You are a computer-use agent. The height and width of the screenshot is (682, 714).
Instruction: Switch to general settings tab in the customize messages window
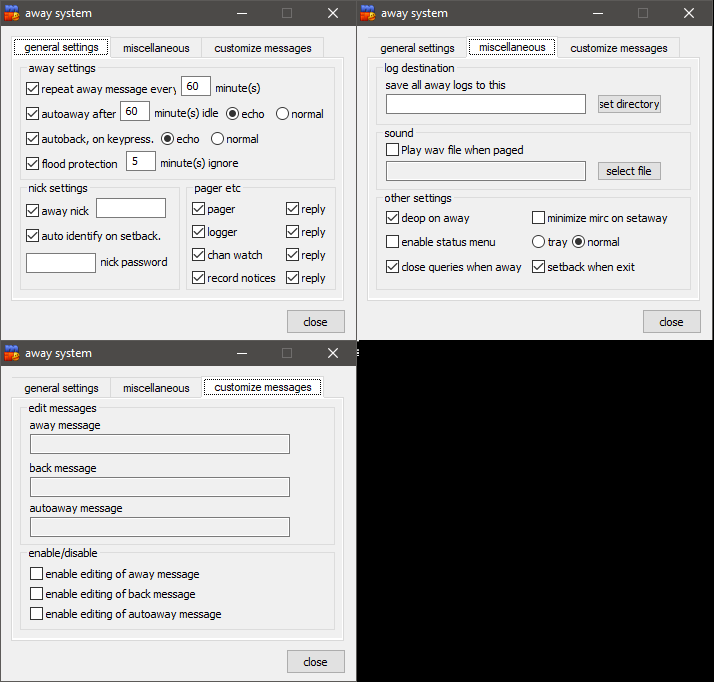point(61,388)
